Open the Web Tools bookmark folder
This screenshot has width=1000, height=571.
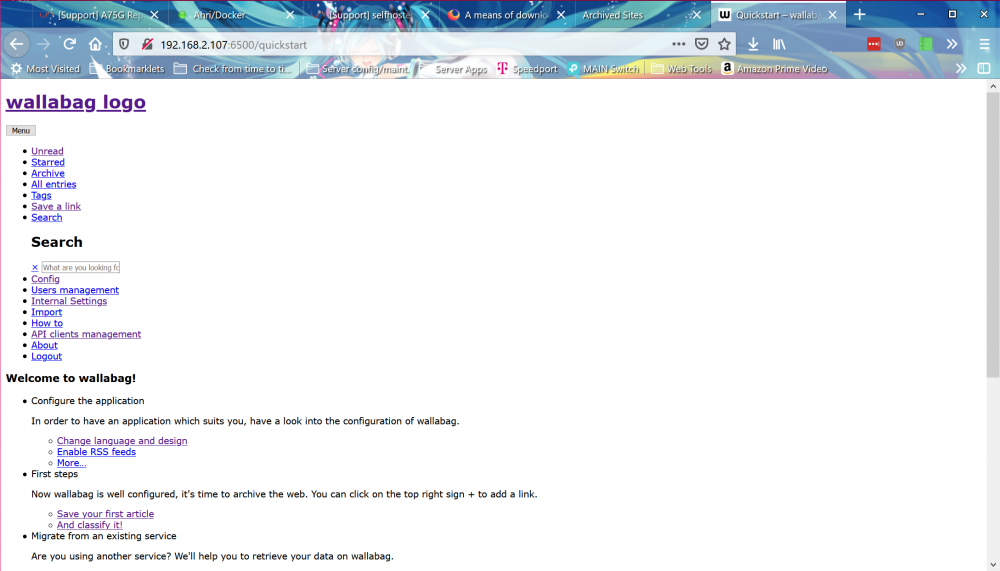(x=681, y=68)
